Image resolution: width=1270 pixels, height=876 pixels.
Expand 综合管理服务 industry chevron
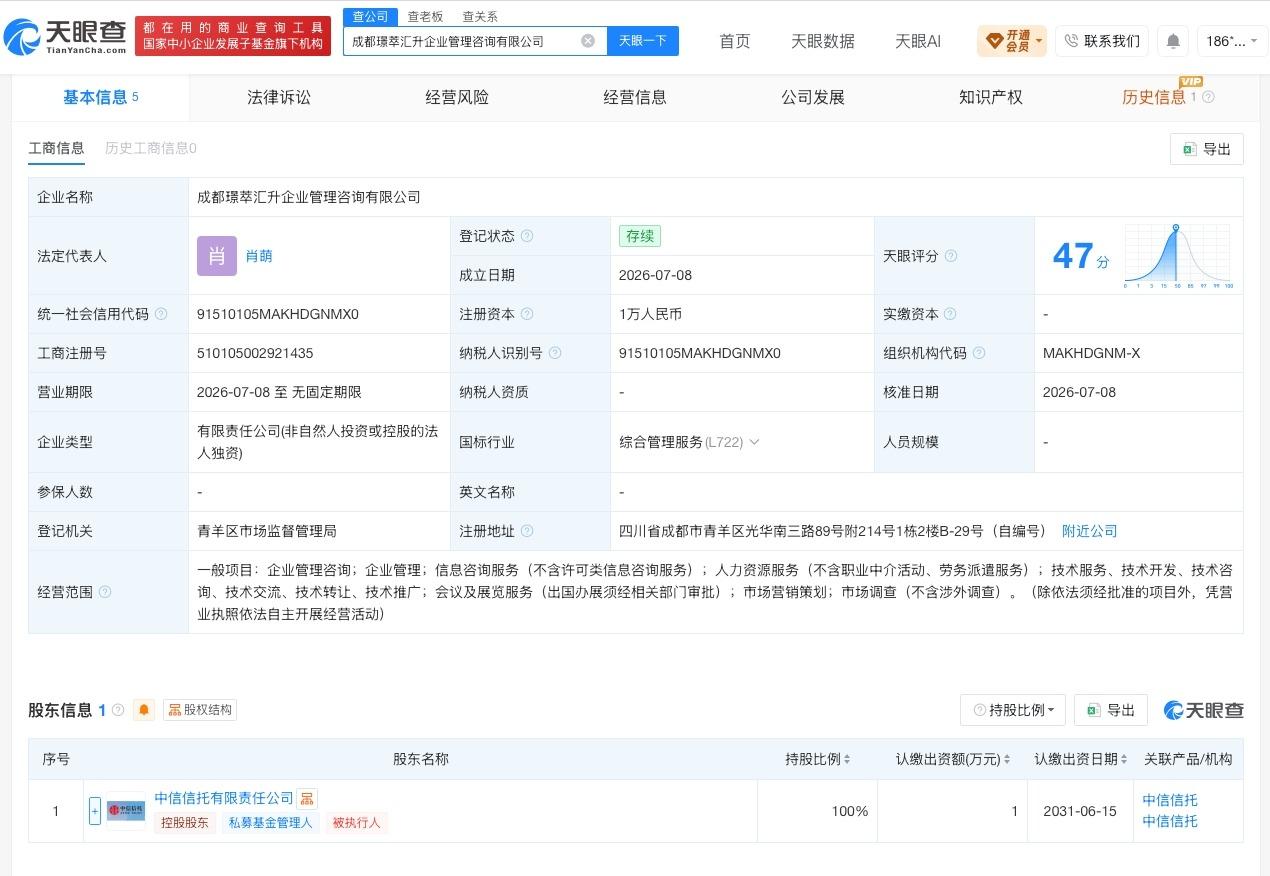(754, 442)
